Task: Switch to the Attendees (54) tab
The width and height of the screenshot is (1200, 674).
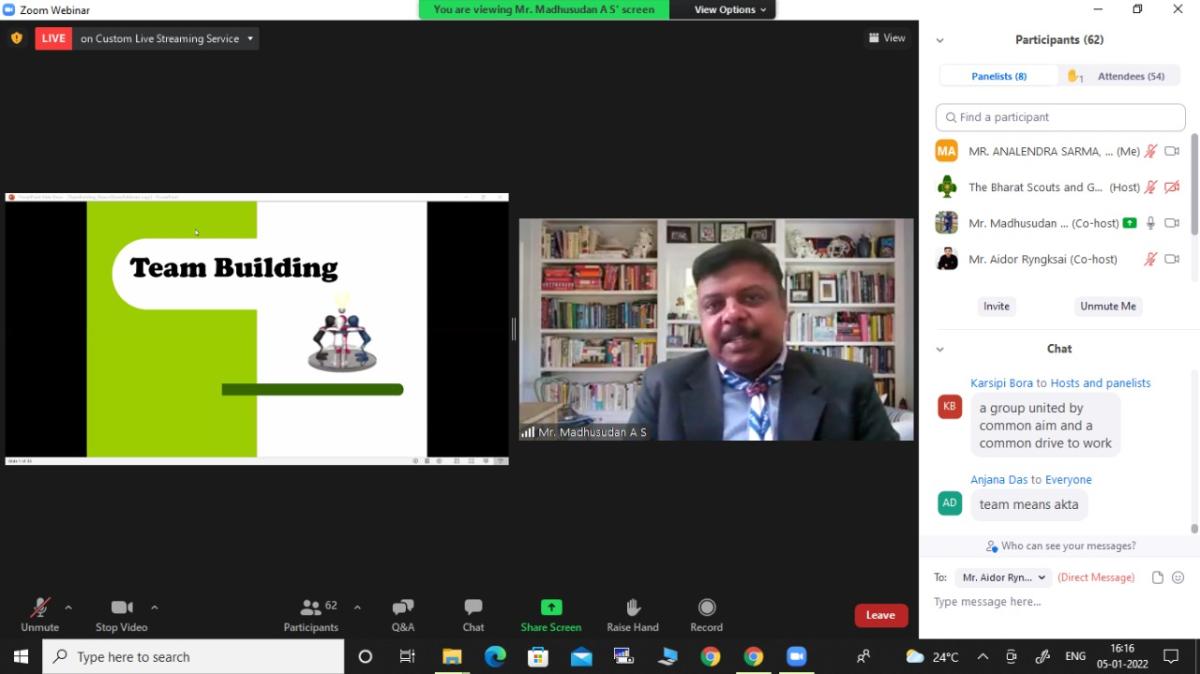Action: click(x=1120, y=76)
